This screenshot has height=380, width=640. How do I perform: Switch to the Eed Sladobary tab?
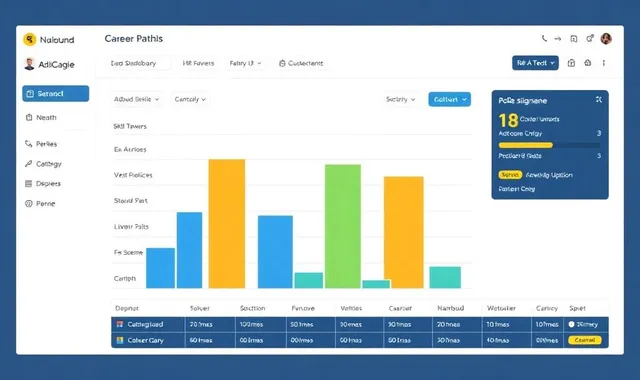pos(133,63)
